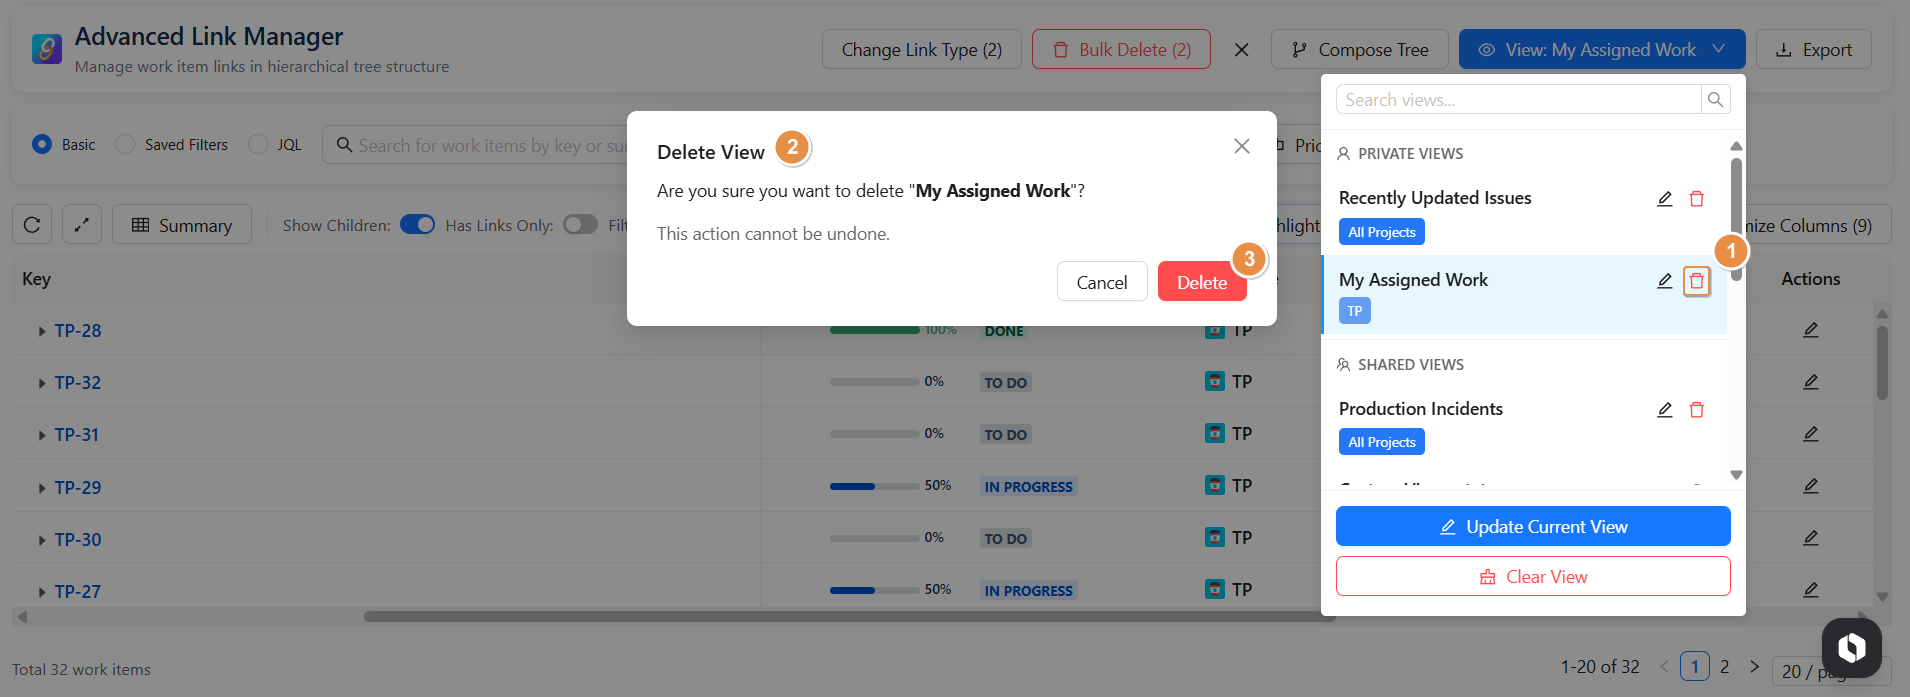The width and height of the screenshot is (1910, 697).
Task: Expand the TP-30 tree row
Action: 42,540
